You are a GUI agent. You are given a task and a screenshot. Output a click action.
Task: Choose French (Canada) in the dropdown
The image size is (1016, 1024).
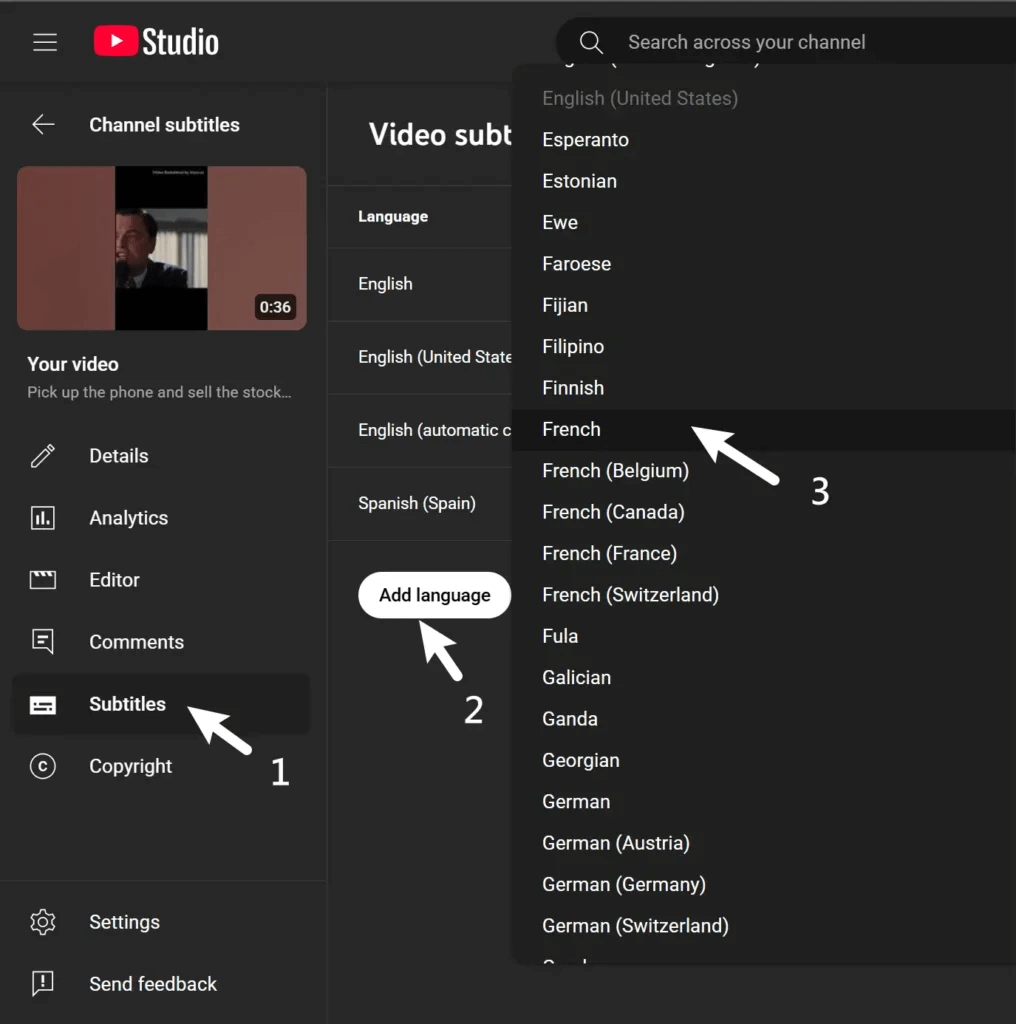point(613,512)
